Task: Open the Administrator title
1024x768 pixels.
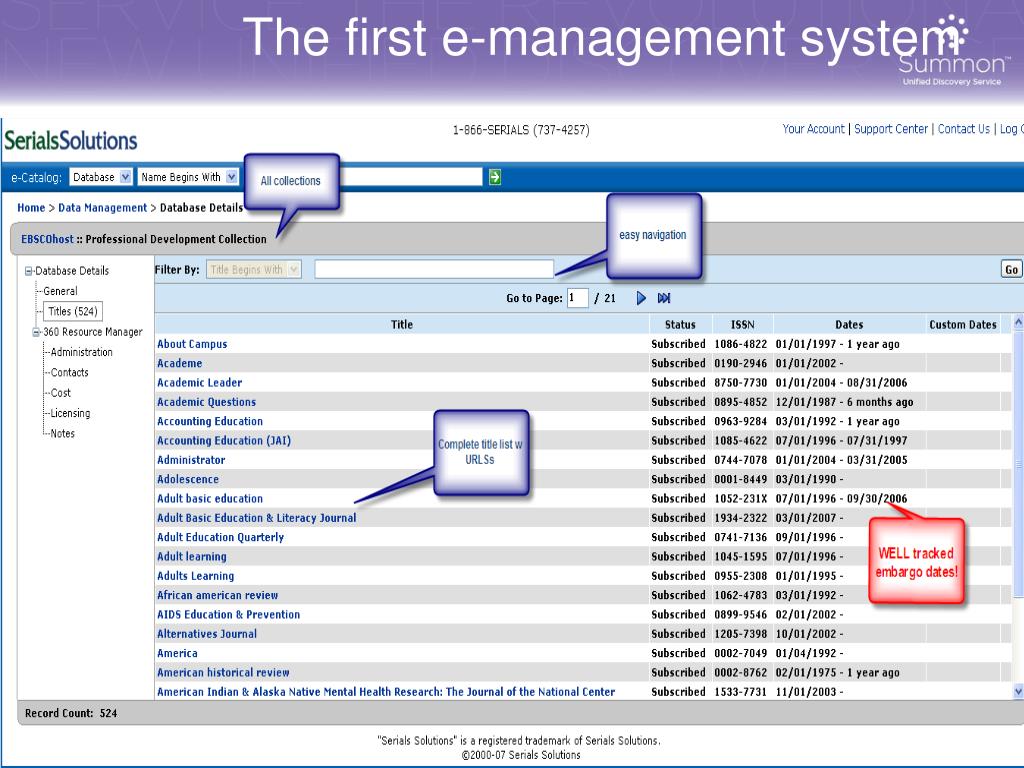Action: tap(191, 460)
